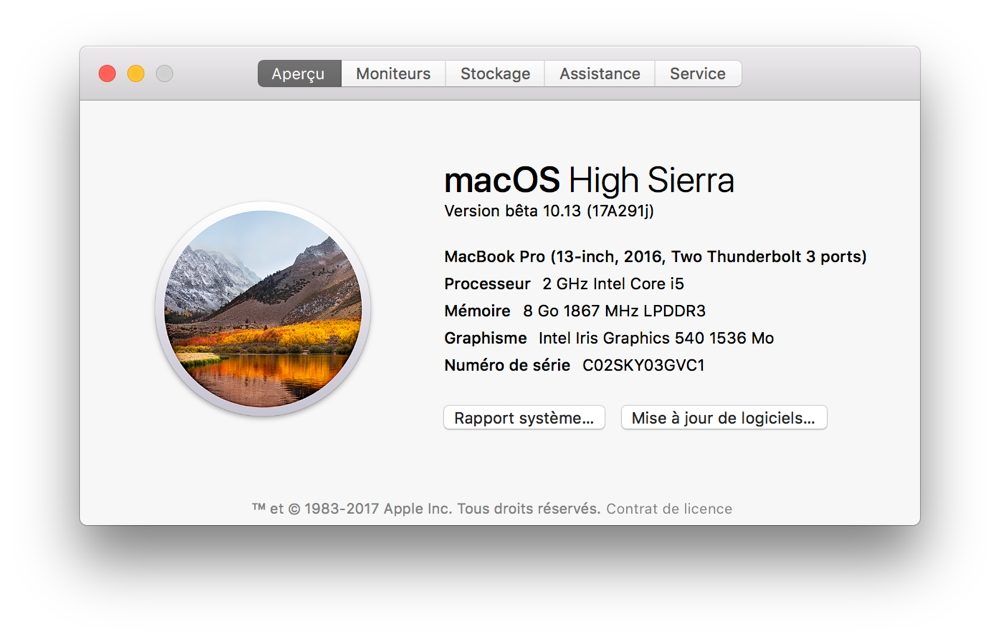Image resolution: width=1000 pixels, height=640 pixels.
Task: Click the Graphisme Intel Iris line
Action: coord(608,338)
